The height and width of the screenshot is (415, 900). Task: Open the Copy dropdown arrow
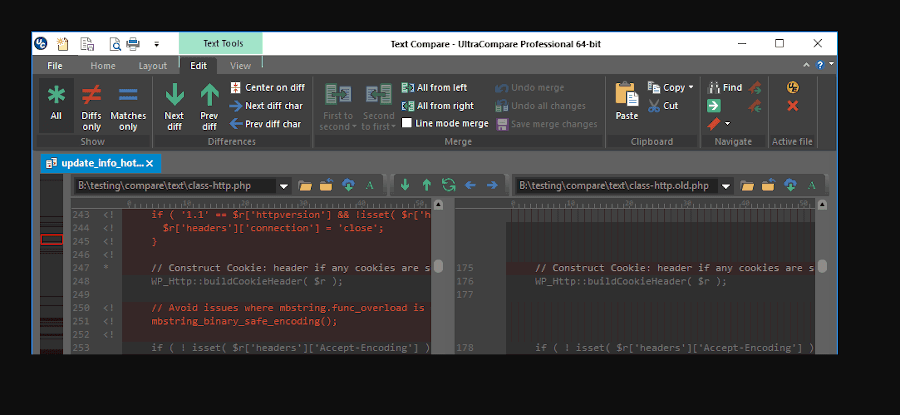(x=691, y=87)
